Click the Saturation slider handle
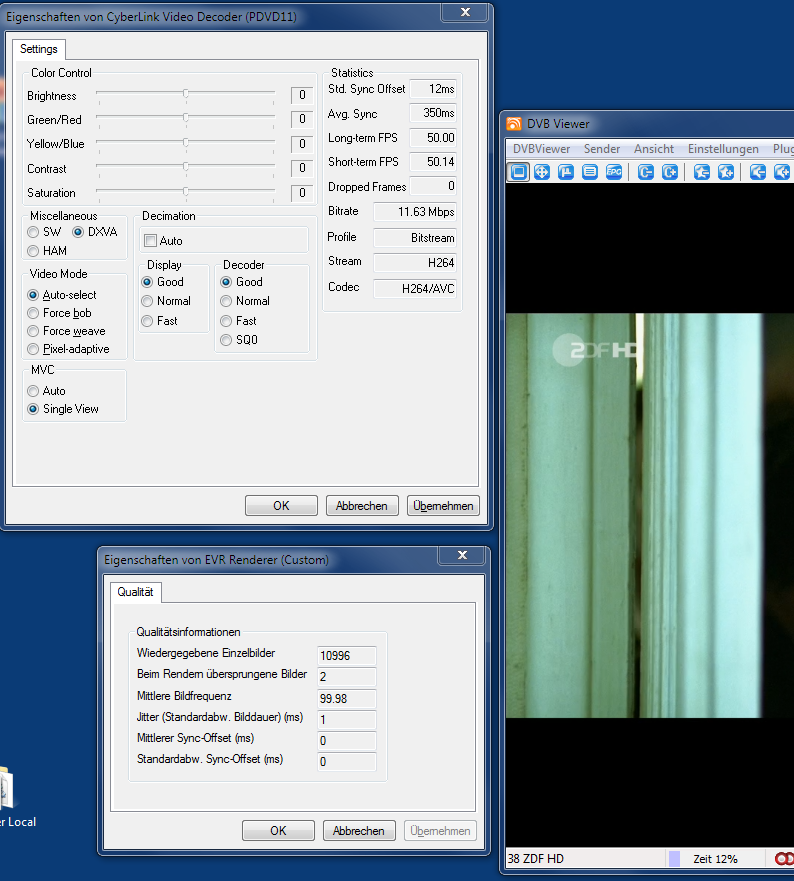This screenshot has width=794, height=881. point(185,192)
